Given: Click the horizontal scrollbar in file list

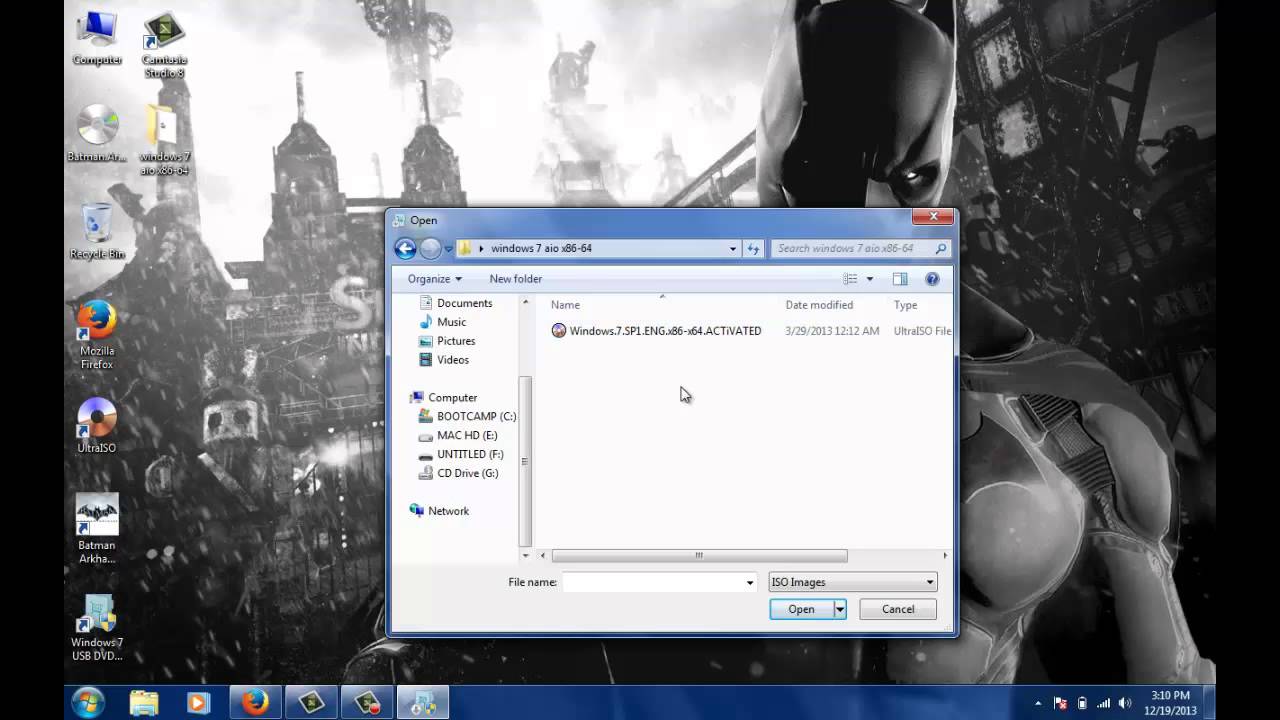Looking at the screenshot, I should coord(699,556).
